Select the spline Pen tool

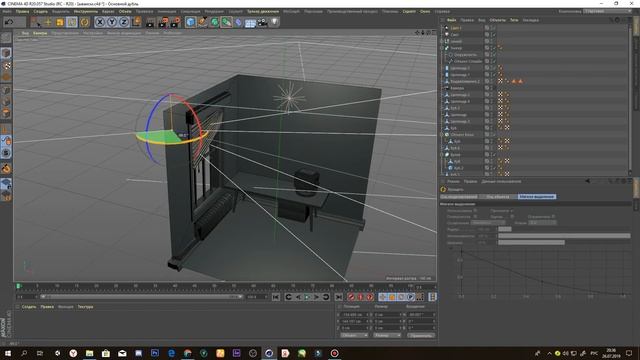[202, 22]
